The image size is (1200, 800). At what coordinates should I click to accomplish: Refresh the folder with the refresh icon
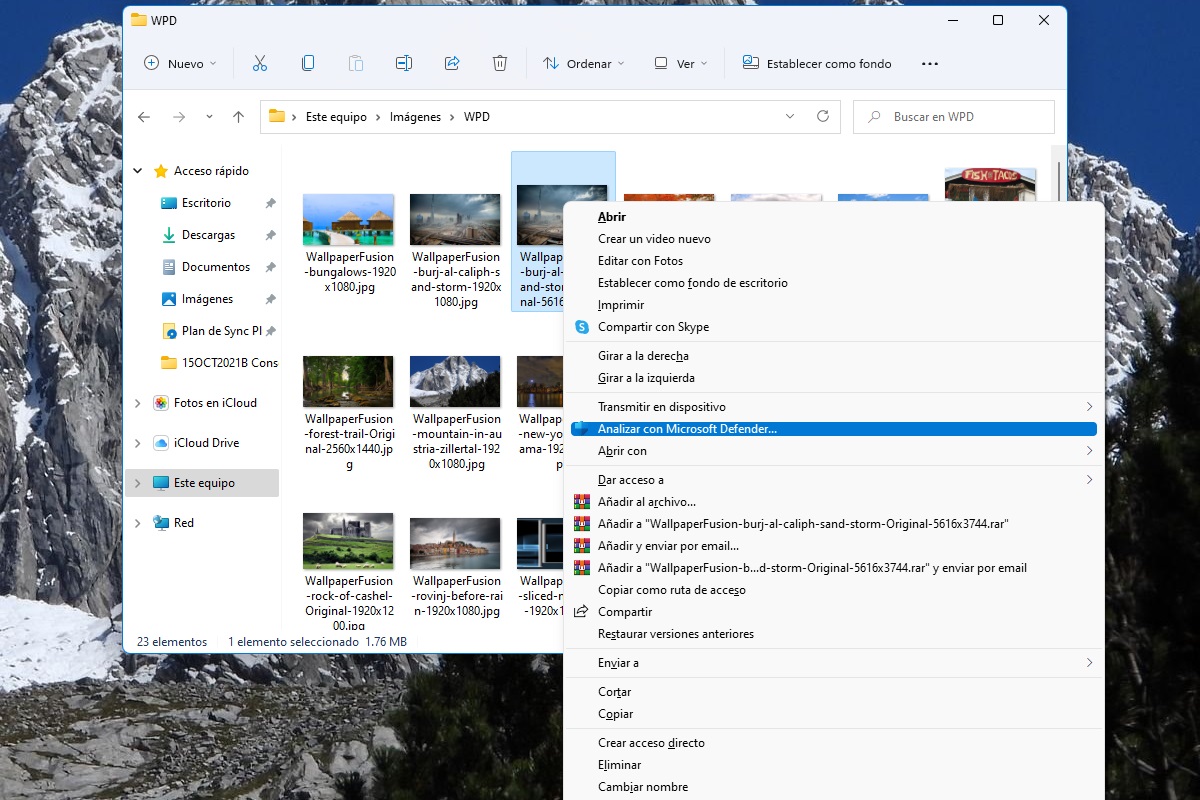823,116
